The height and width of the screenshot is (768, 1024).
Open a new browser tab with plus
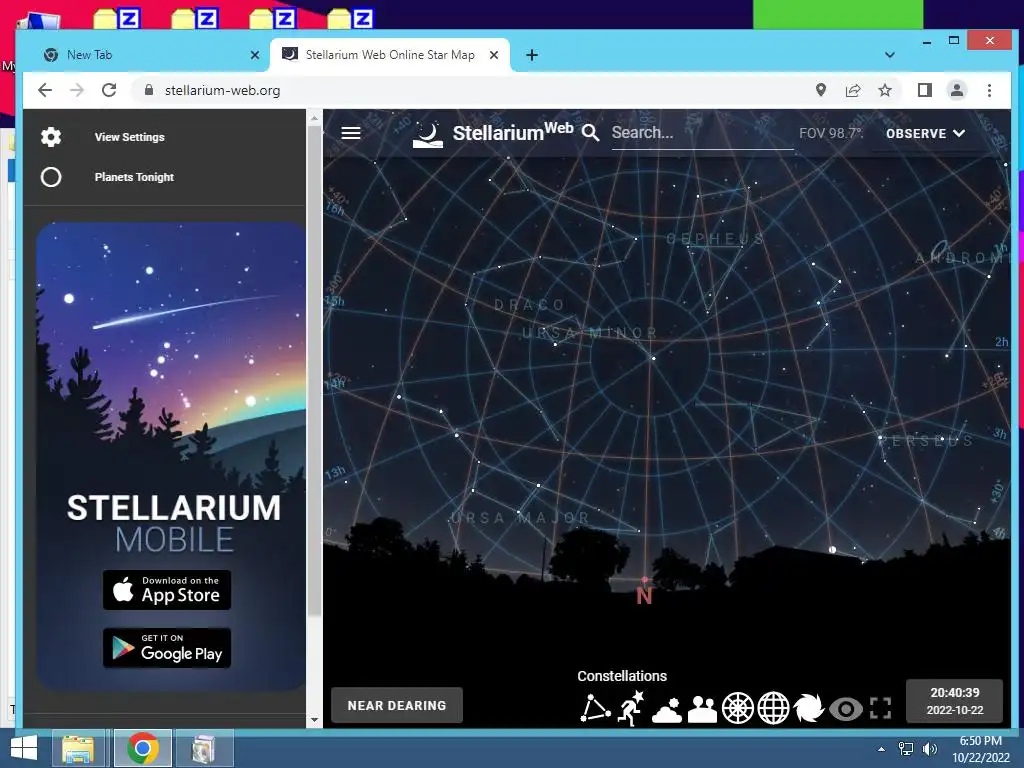[x=532, y=56]
